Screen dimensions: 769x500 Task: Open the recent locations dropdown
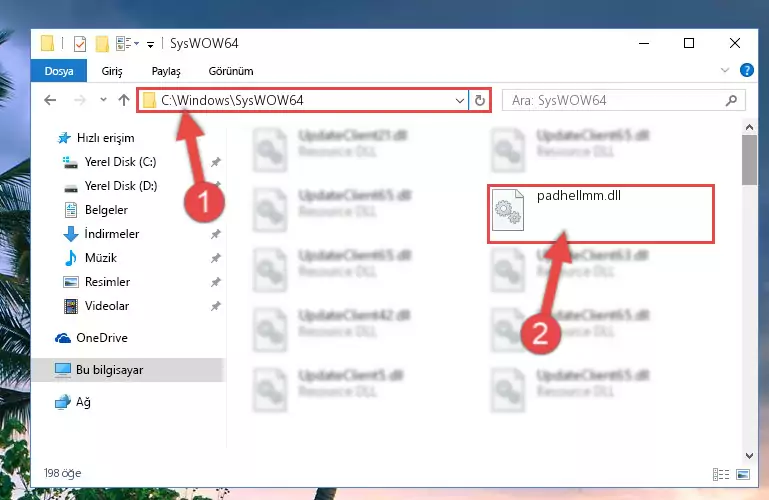(x=103, y=100)
